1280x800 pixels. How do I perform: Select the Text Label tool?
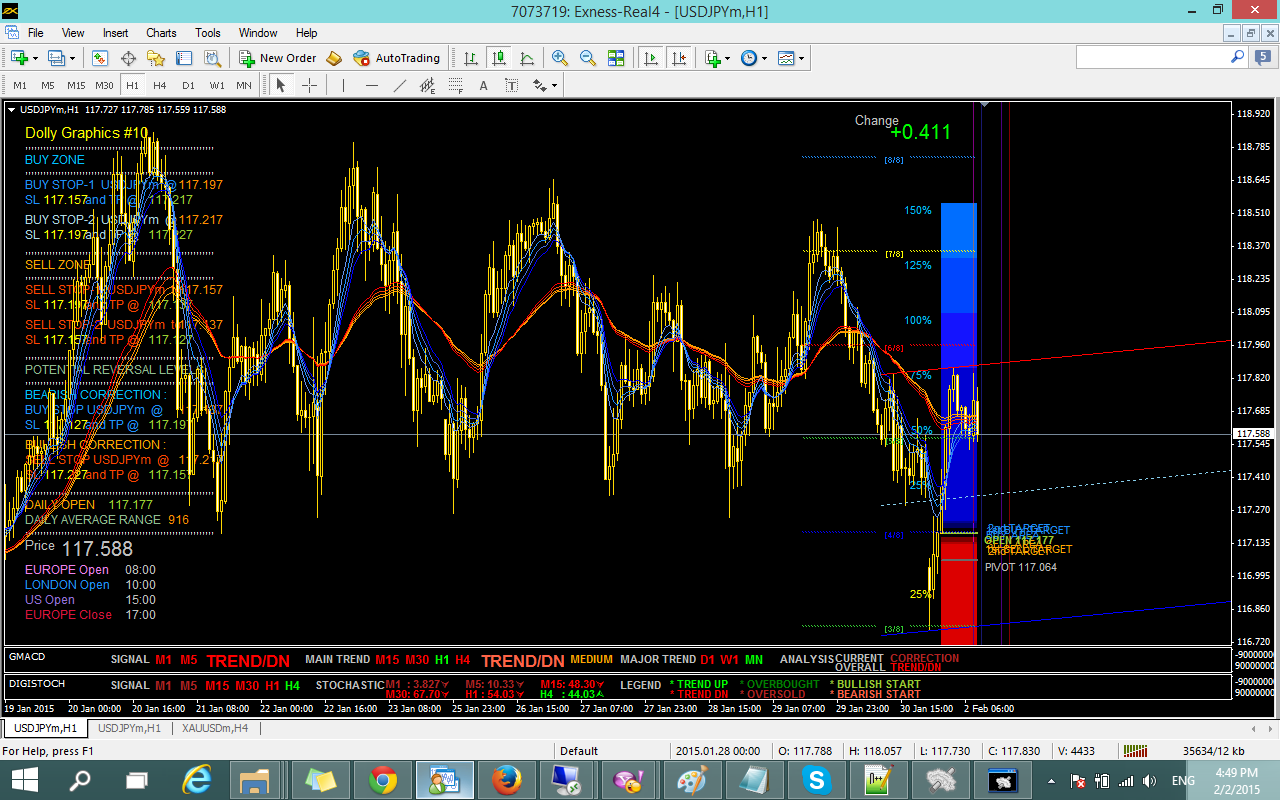(x=512, y=85)
